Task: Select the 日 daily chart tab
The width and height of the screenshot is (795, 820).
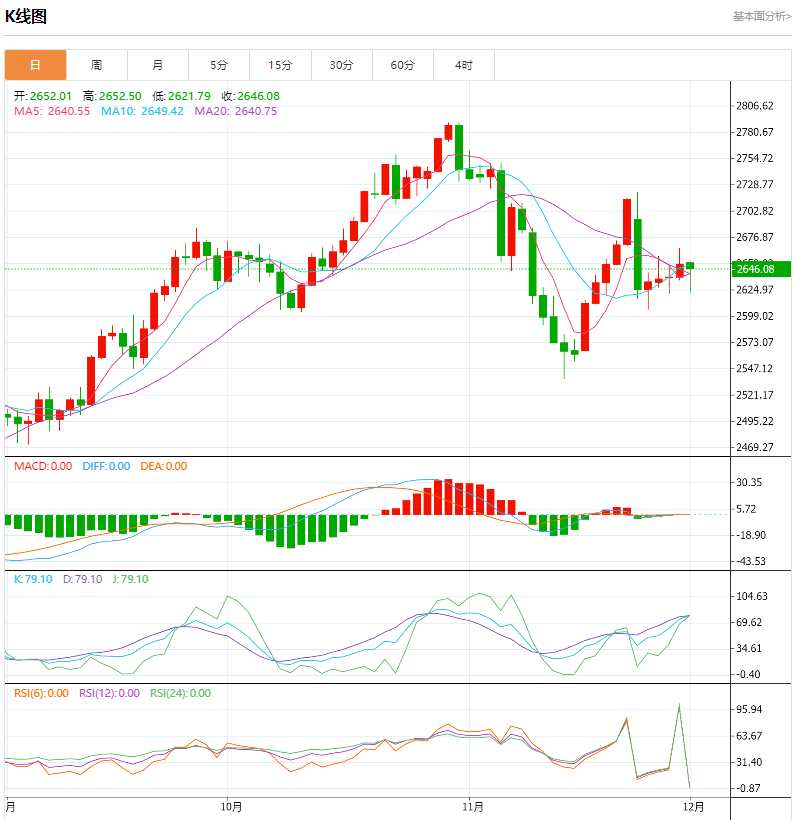Action: coord(35,65)
